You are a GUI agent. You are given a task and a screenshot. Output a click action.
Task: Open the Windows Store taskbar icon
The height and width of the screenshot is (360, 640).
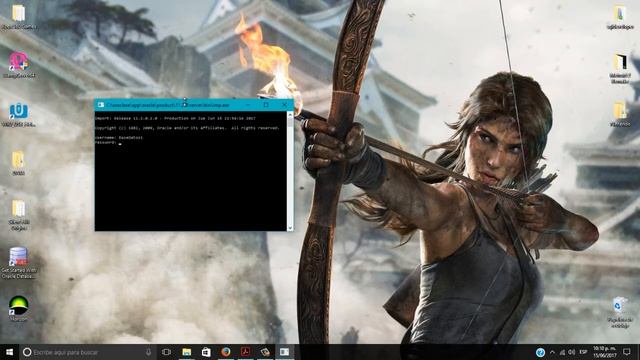(206, 352)
